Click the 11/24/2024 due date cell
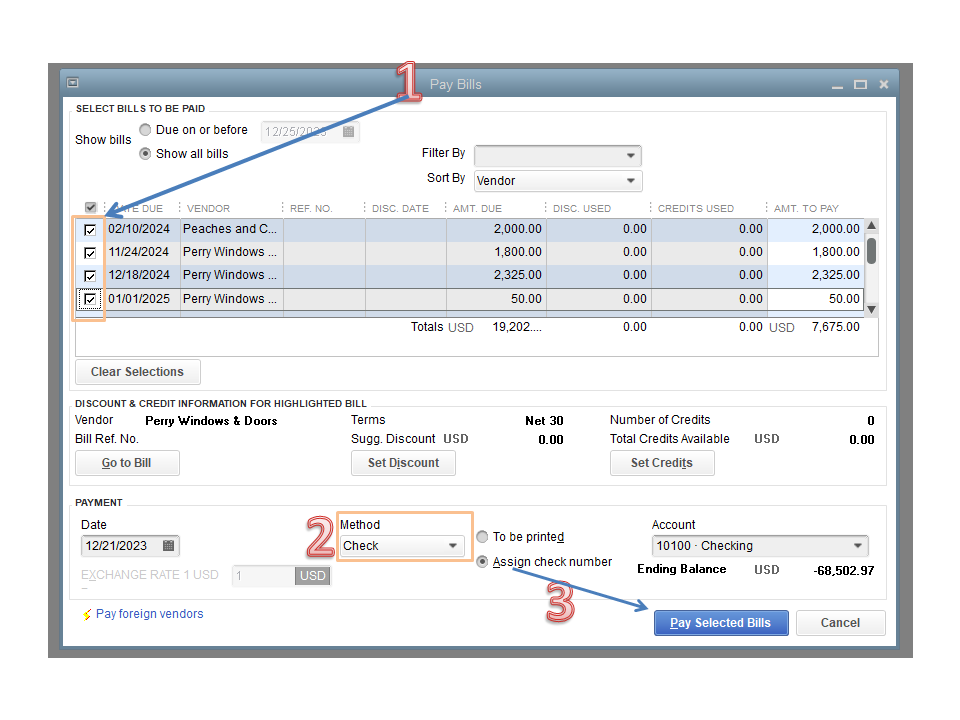This screenshot has height=720, width=960. point(143,252)
